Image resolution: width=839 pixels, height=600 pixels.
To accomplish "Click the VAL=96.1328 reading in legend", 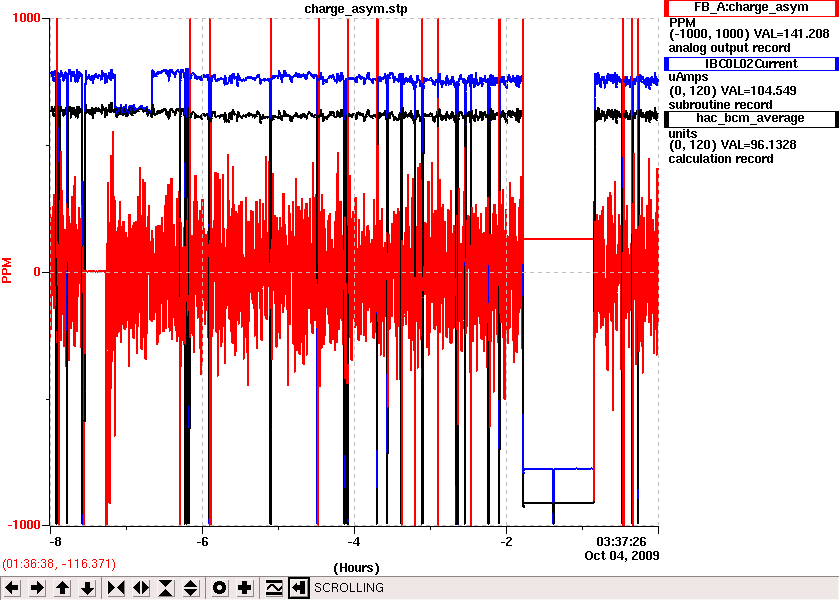I will pos(759,145).
